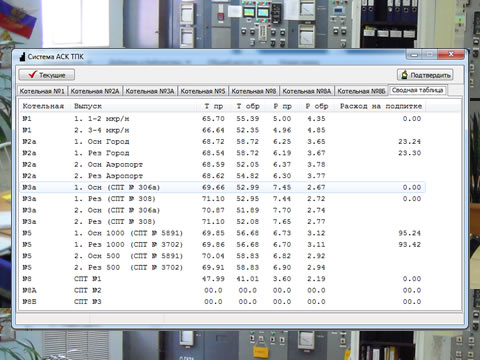Click the 65.70 temperature value

pyautogui.click(x=213, y=119)
